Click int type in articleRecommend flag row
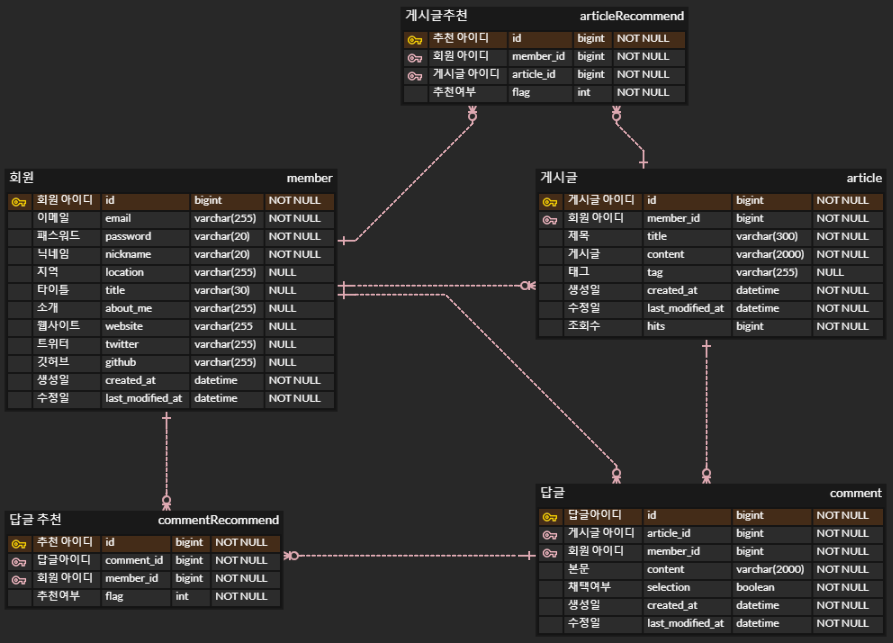Viewport: 893px width, 643px height. coord(584,92)
